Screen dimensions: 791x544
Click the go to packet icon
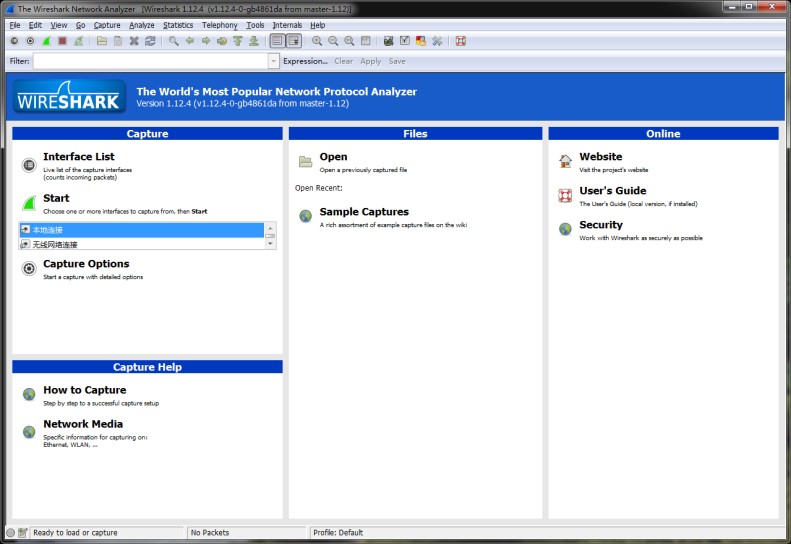(x=222, y=41)
